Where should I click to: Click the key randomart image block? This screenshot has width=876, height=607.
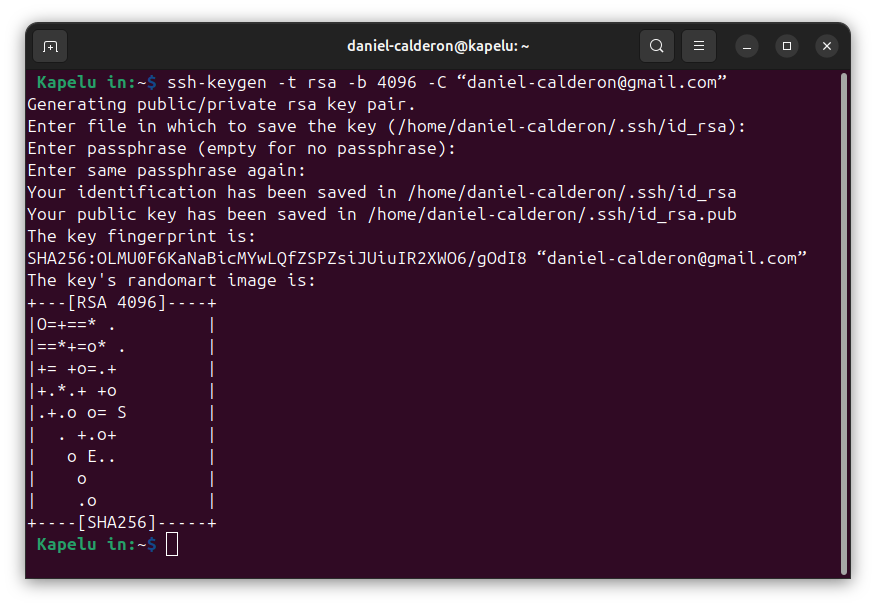pos(120,412)
